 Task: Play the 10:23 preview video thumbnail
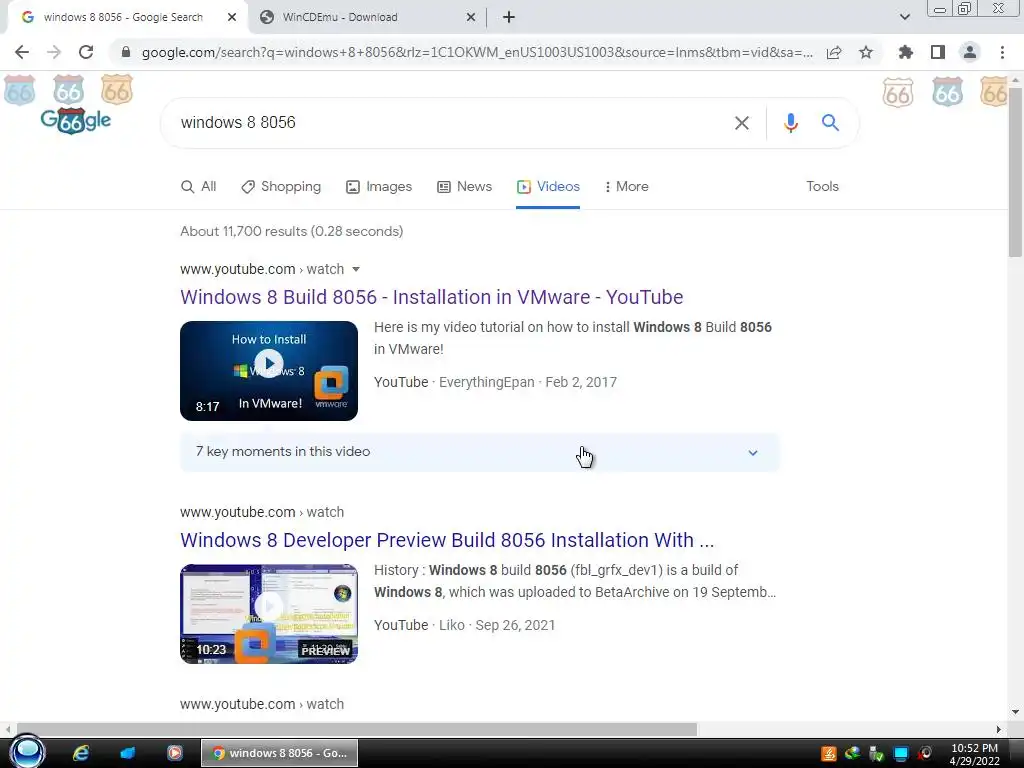point(269,614)
